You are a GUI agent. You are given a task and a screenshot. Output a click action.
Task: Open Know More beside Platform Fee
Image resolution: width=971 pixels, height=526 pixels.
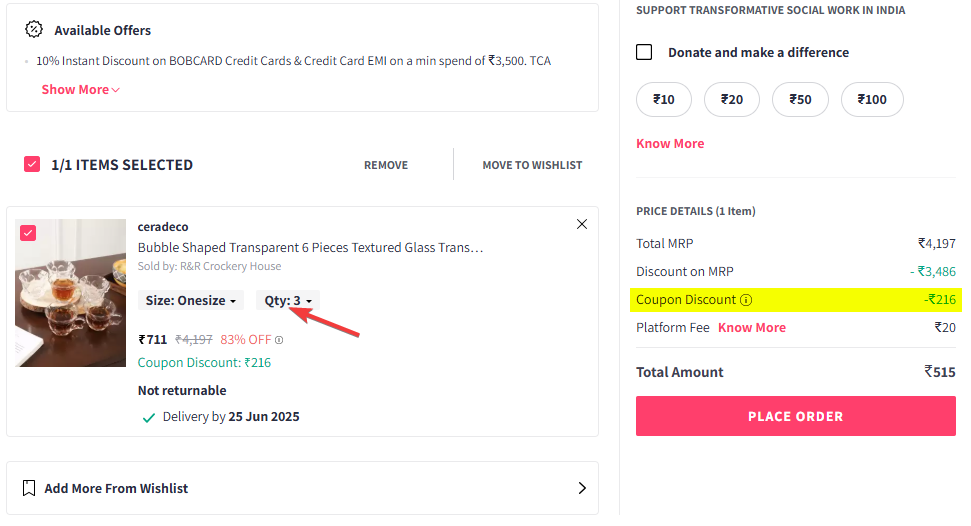pos(752,328)
